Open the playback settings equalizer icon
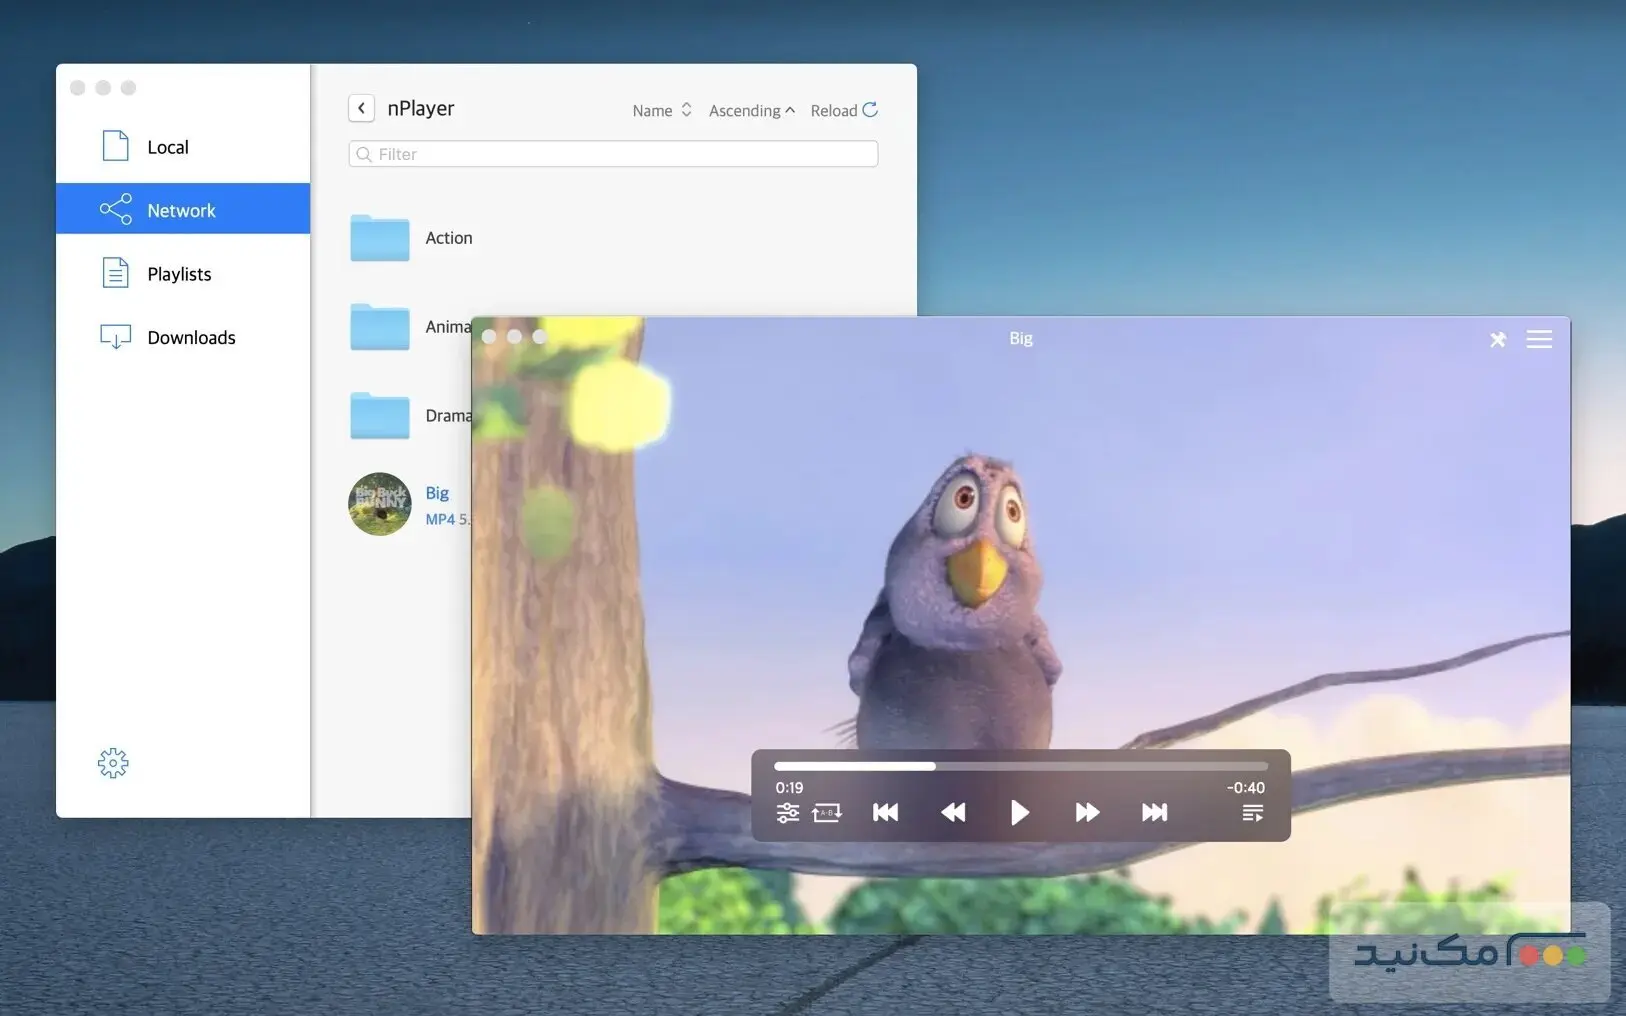 pyautogui.click(x=788, y=813)
